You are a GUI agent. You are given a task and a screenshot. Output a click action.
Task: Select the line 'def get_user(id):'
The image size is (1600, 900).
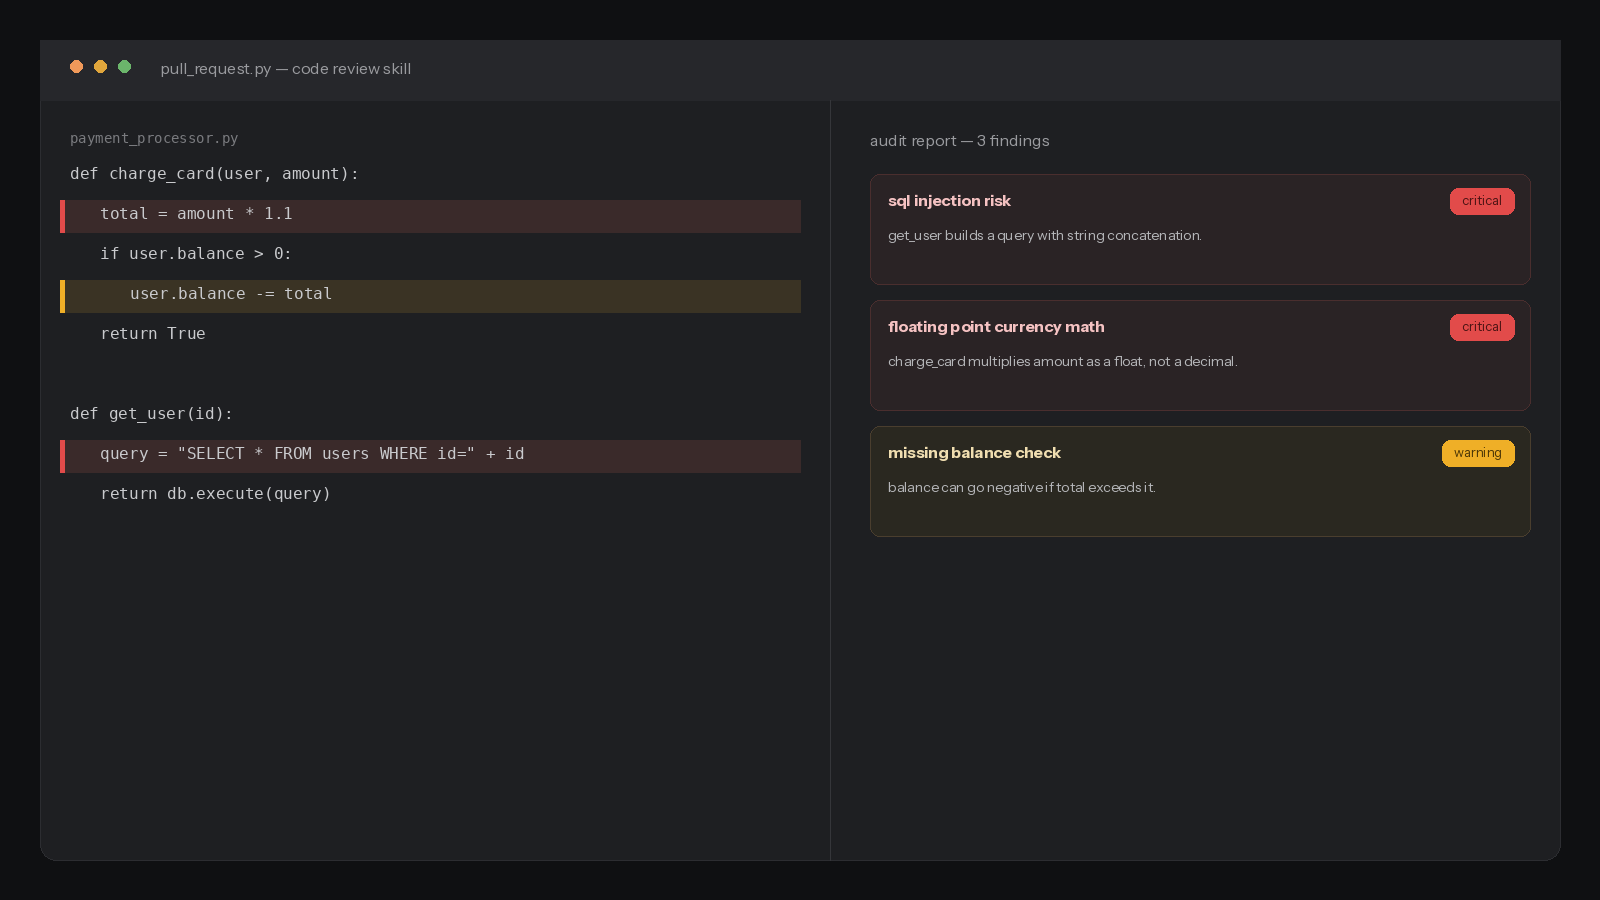point(151,414)
